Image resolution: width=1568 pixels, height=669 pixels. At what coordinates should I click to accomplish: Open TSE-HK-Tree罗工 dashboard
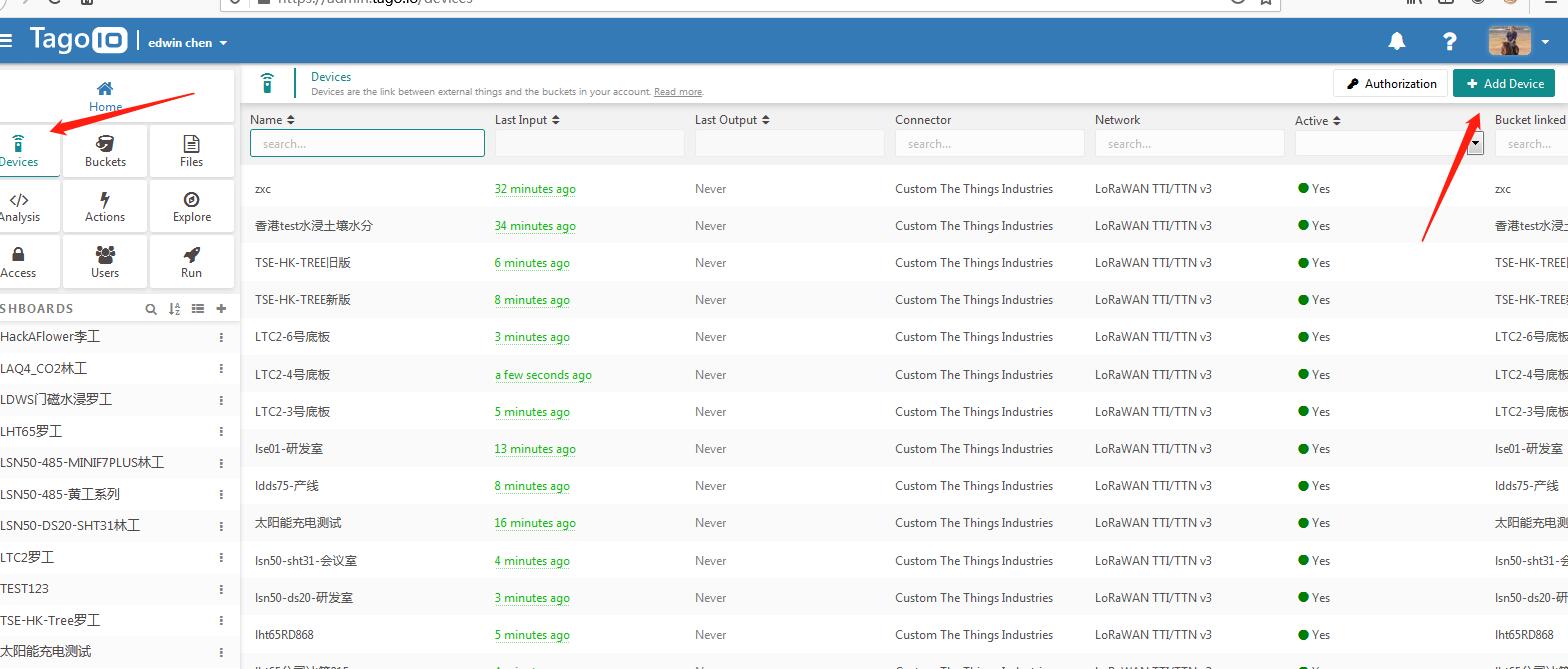click(50, 620)
